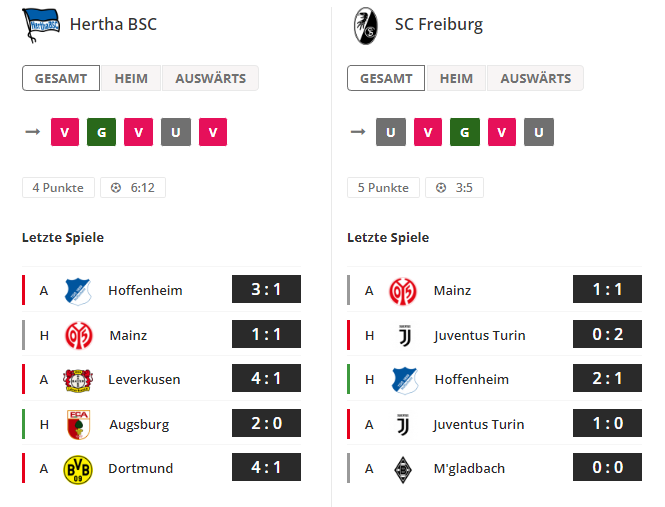The height and width of the screenshot is (507, 665).
Task: Click the green G form badge for Hertha
Action: (101, 132)
